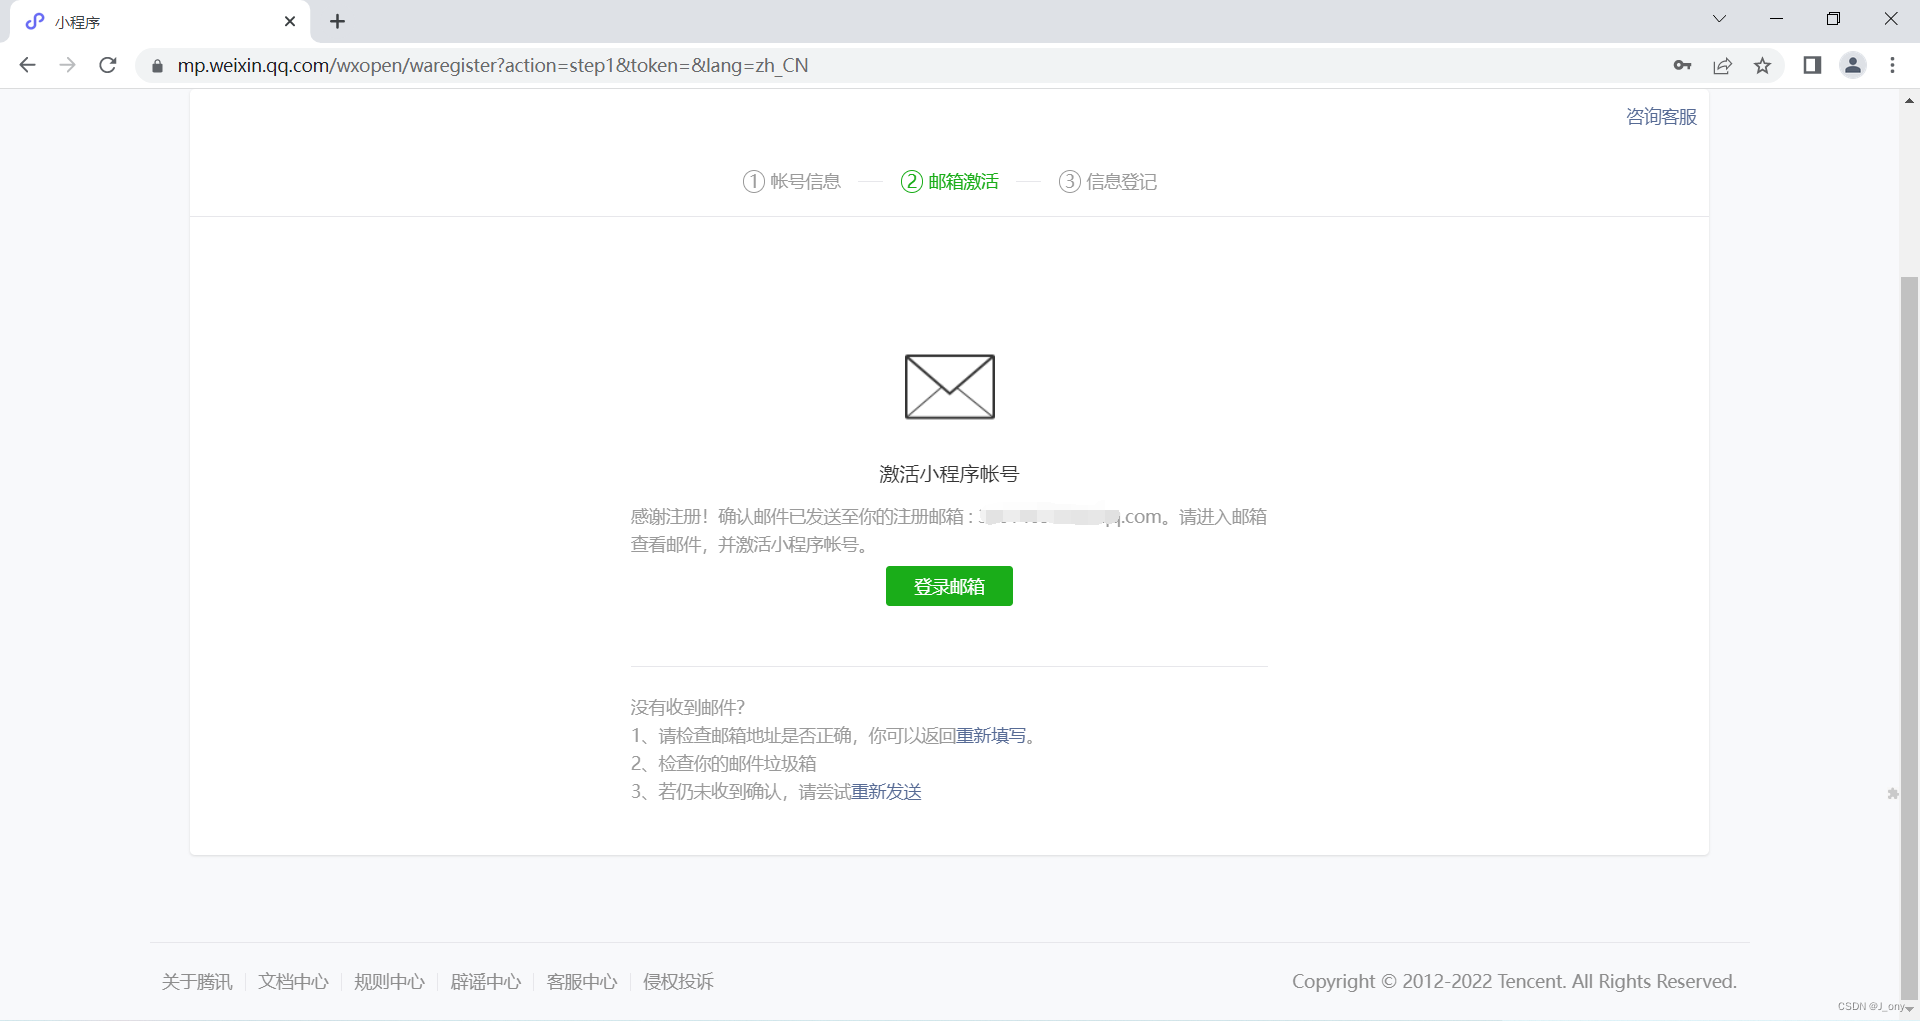Viewport: 1920px width, 1021px height.
Task: Bookmark this page with the star
Action: click(x=1762, y=65)
